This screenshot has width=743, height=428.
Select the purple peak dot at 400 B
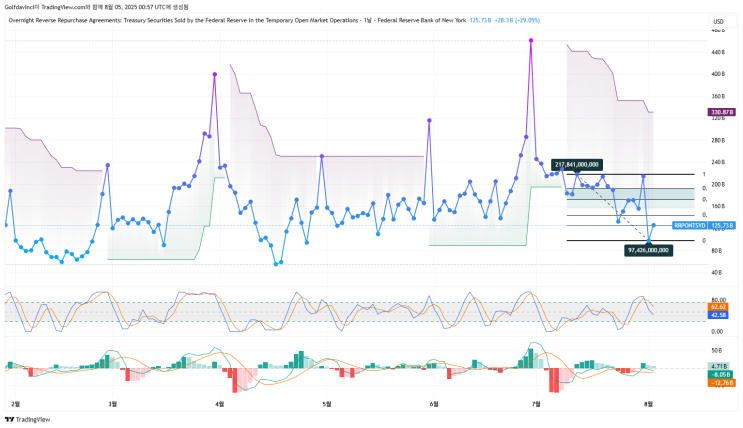(215, 74)
